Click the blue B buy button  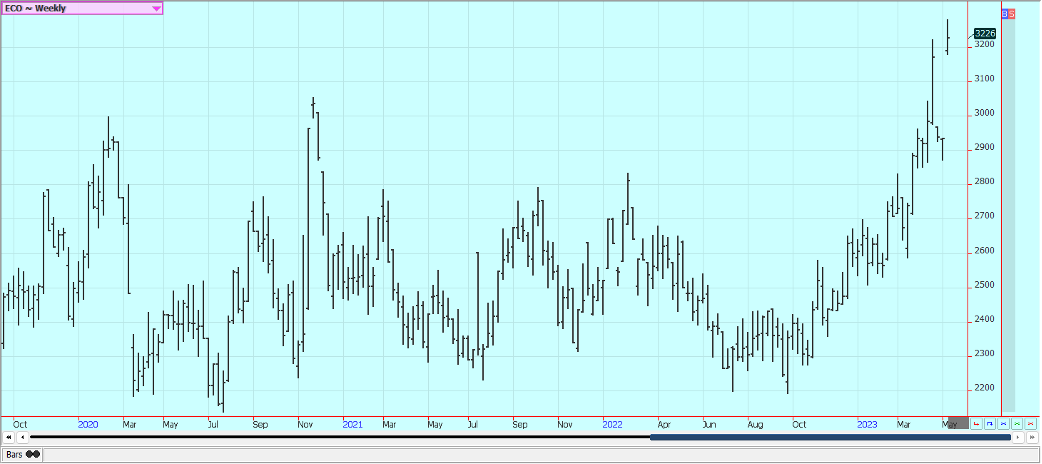pos(1005,14)
